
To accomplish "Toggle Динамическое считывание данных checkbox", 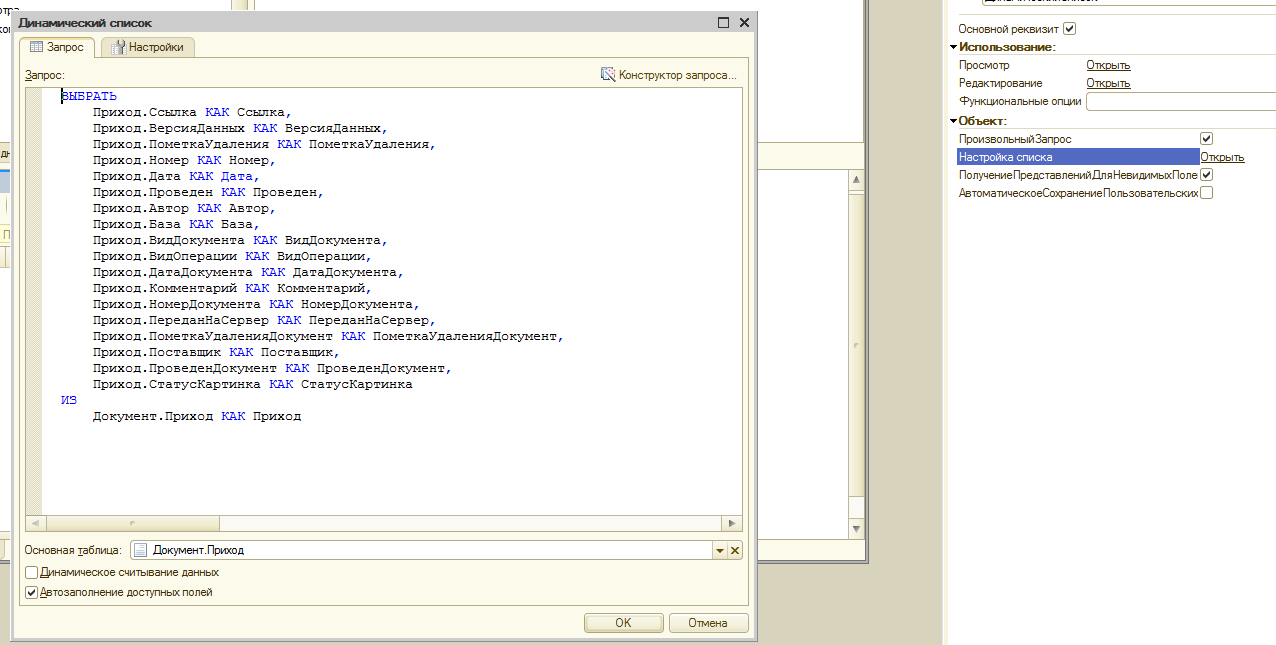I will click(x=32, y=573).
